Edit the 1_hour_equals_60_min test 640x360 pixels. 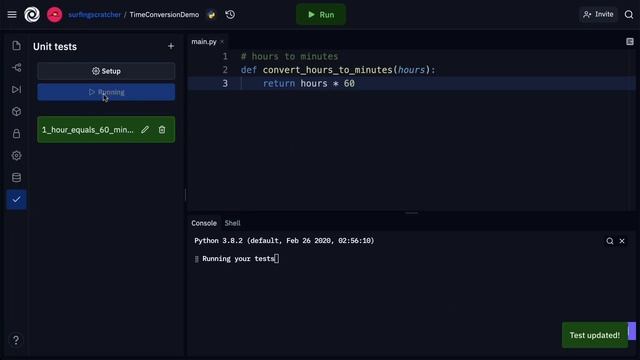pyautogui.click(x=145, y=130)
